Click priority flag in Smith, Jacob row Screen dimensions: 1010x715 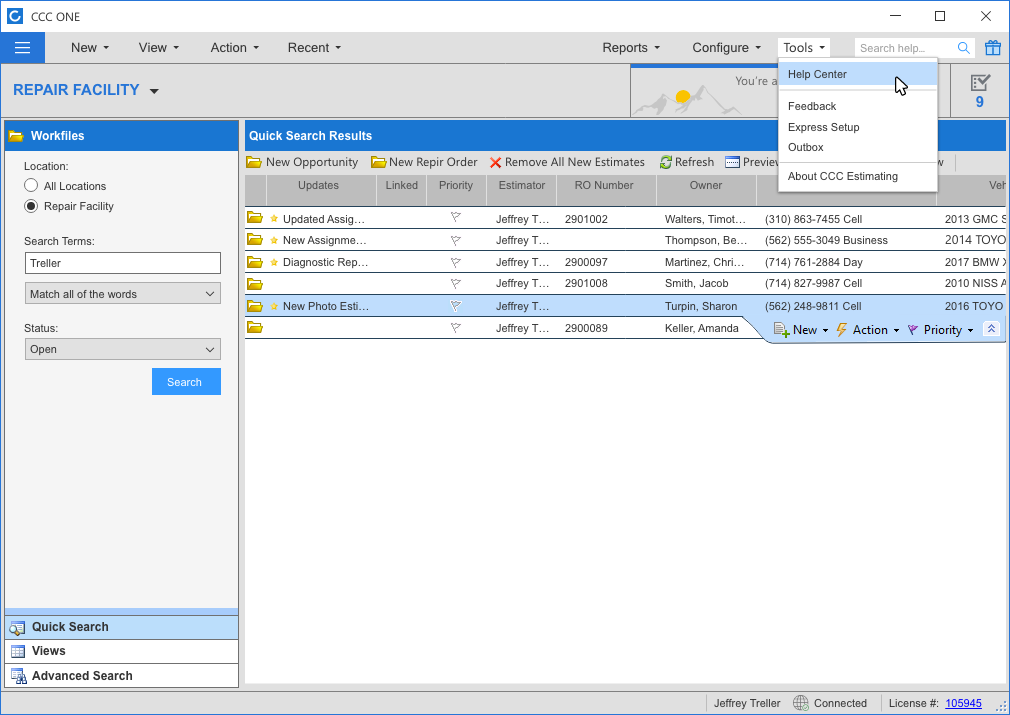[455, 283]
